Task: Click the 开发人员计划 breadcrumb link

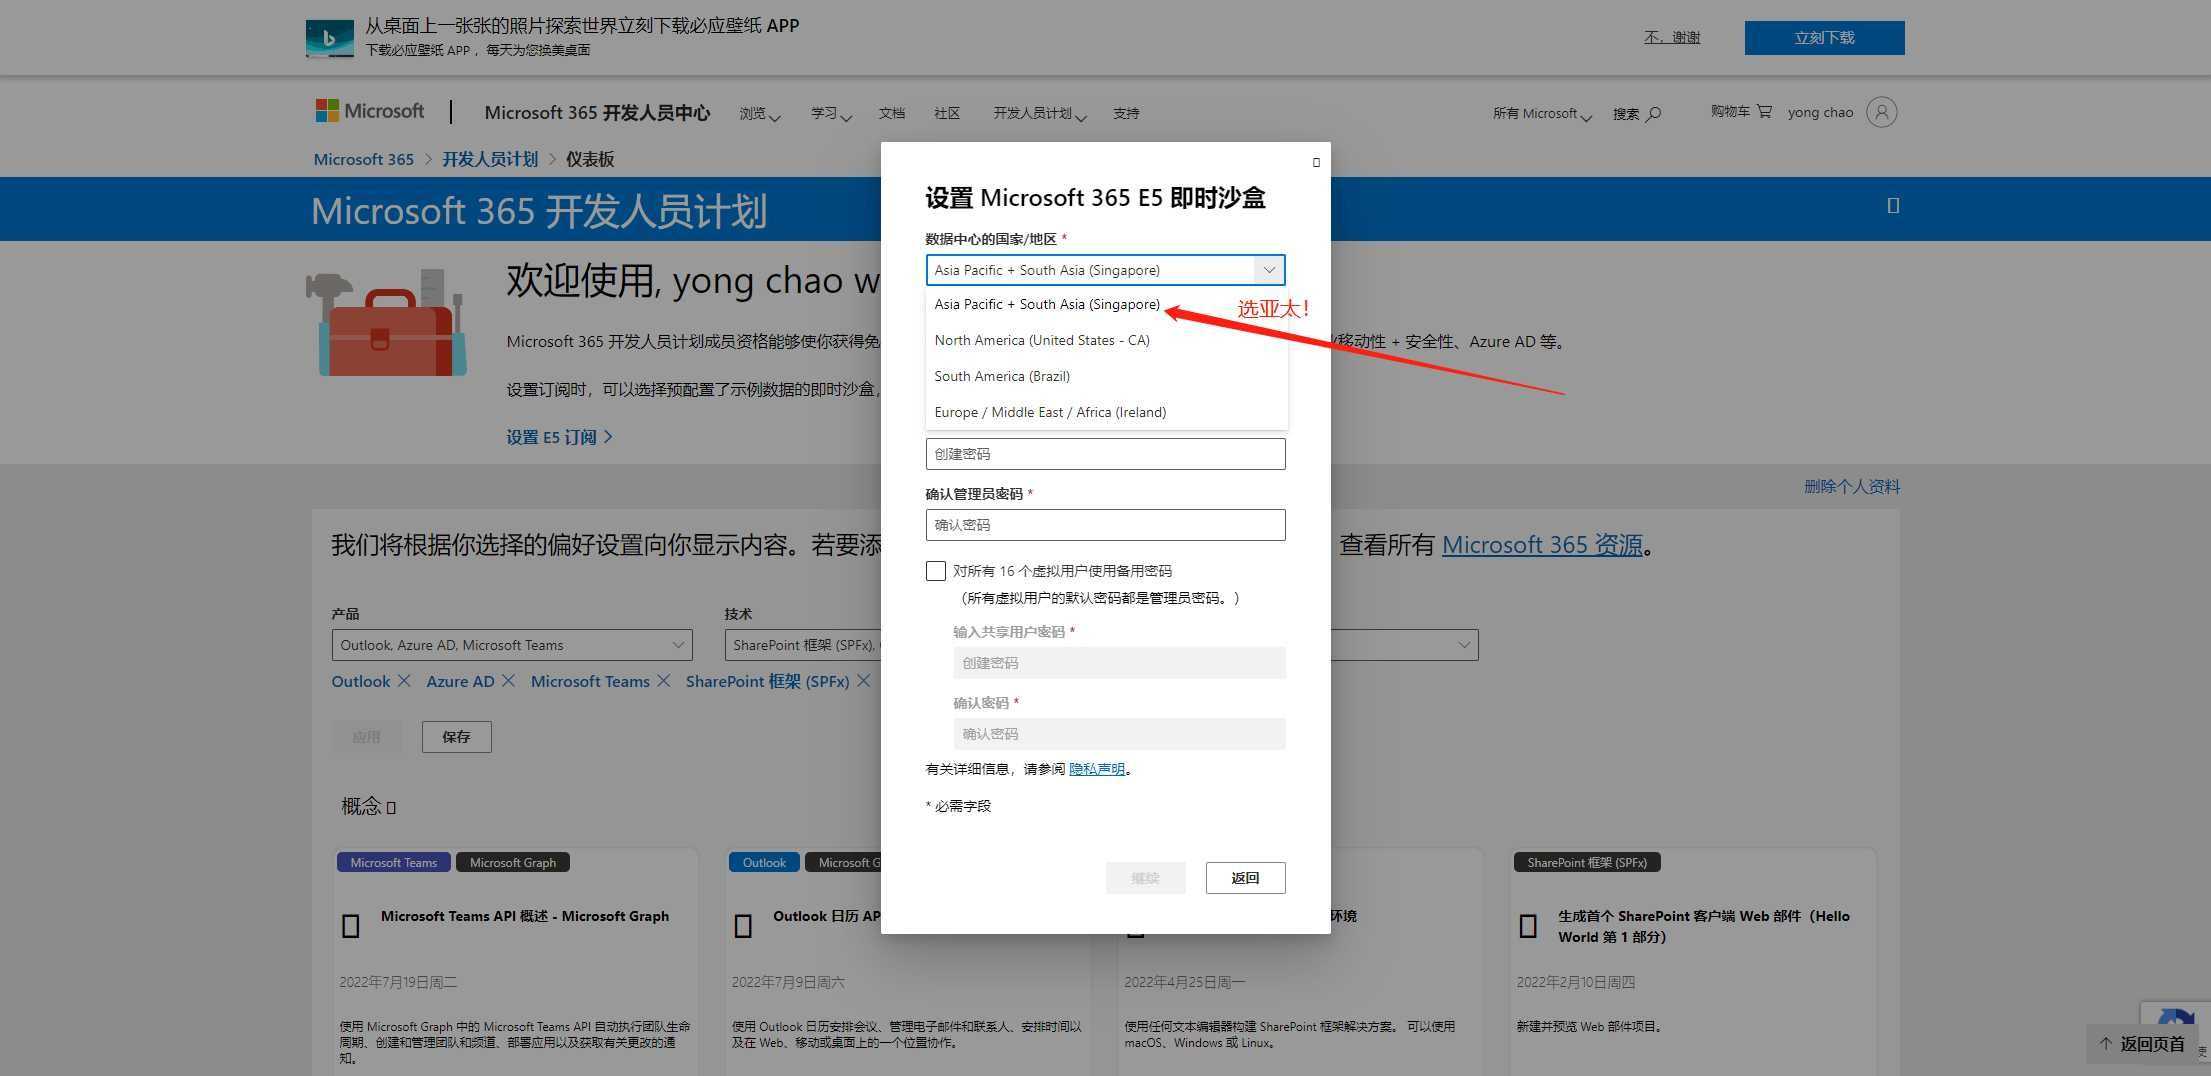Action: click(490, 159)
